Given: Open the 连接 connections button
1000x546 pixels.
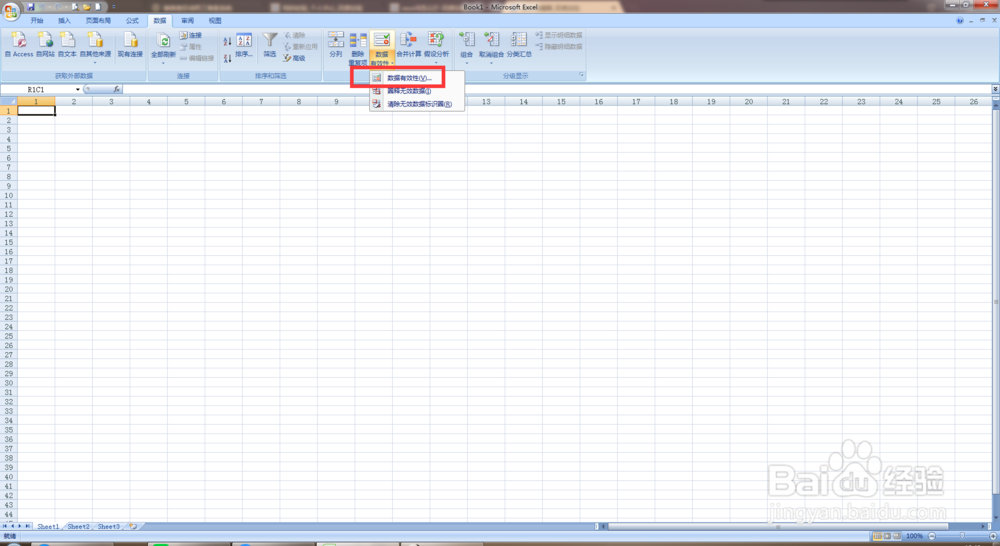Looking at the screenshot, I should click(x=191, y=35).
